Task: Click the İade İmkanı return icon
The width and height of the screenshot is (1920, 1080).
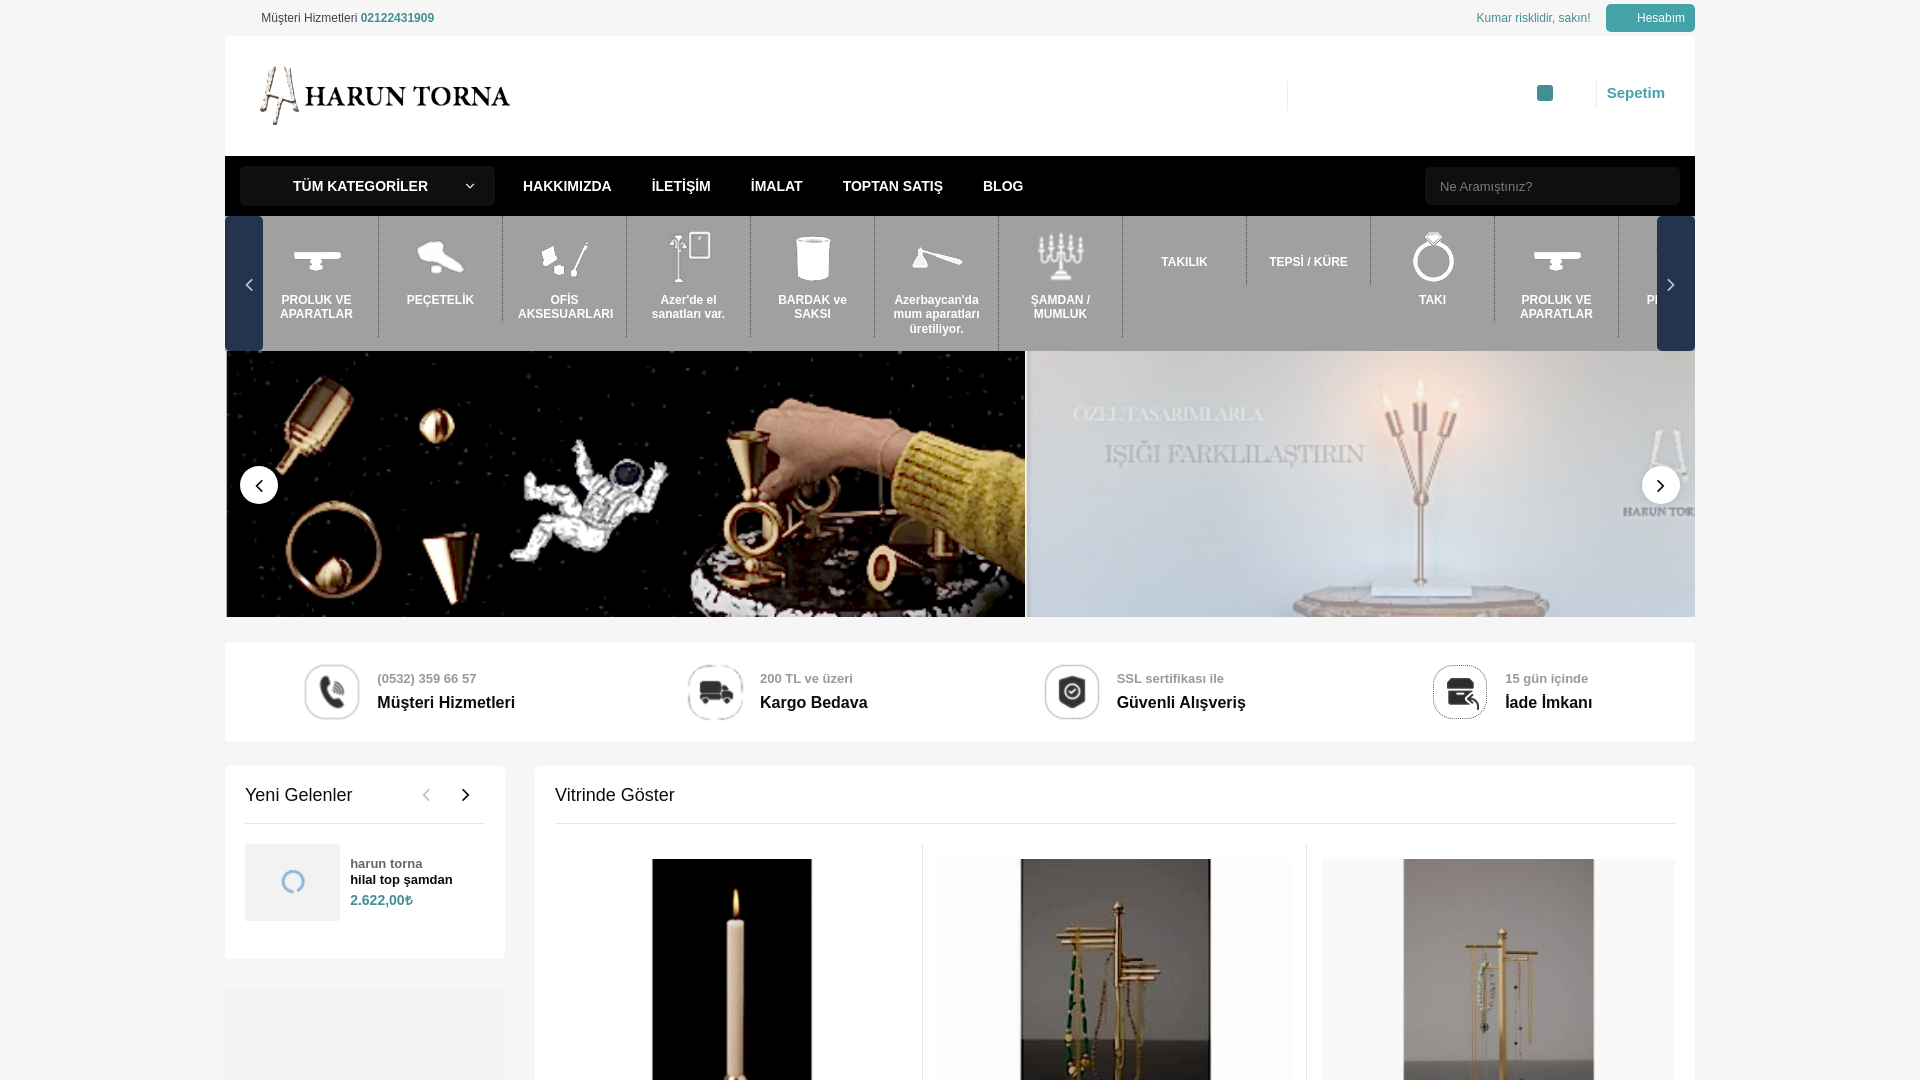Action: (x=1460, y=692)
